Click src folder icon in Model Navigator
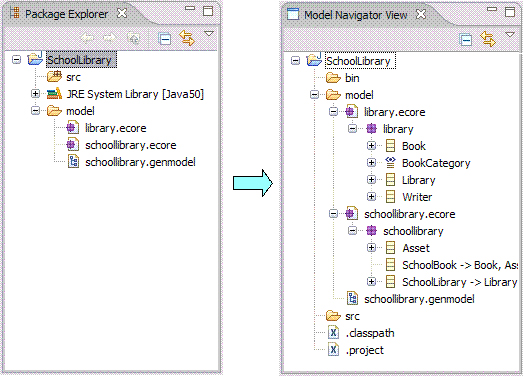The height and width of the screenshot is (376, 523). point(333,316)
